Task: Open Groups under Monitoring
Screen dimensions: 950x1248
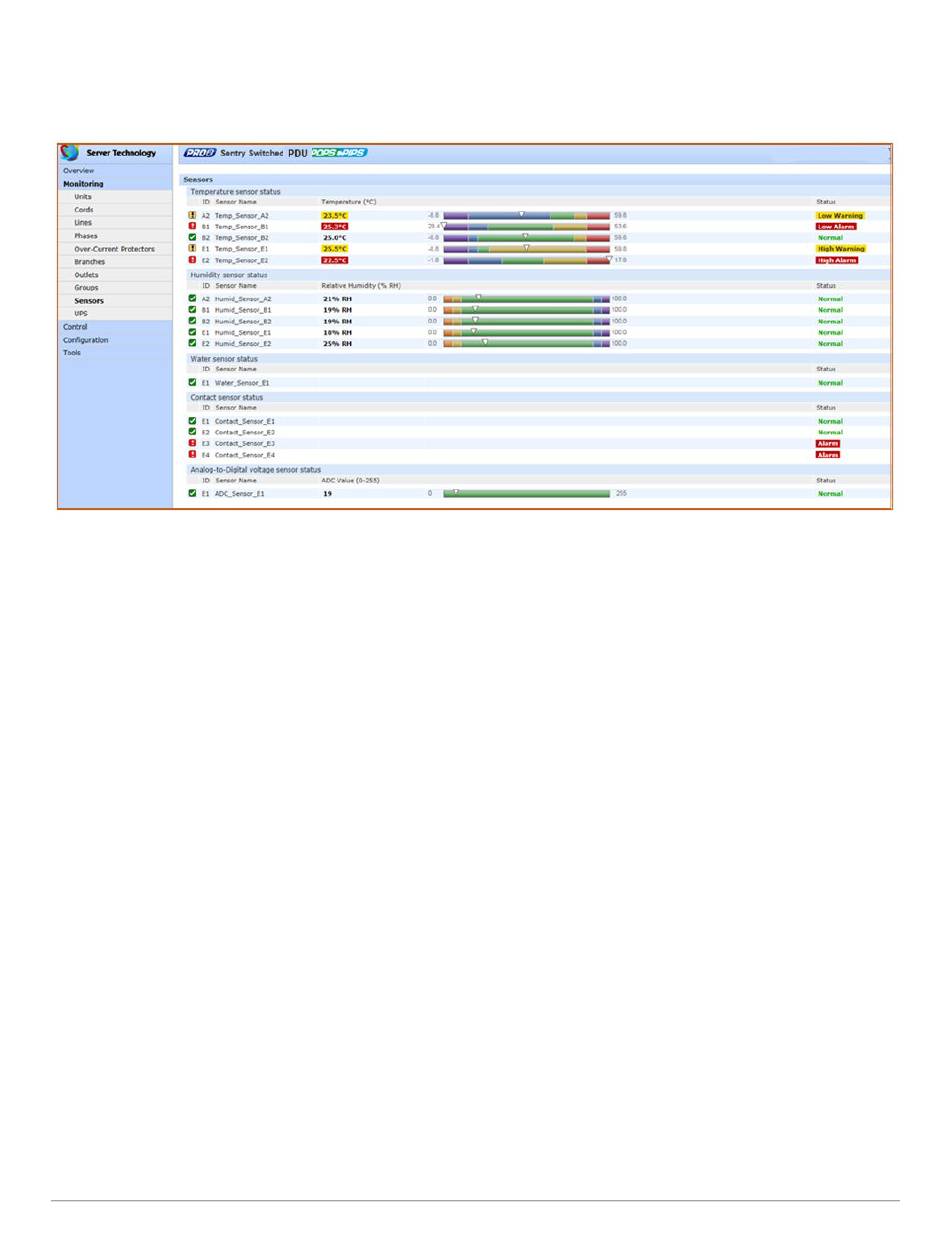Action: (x=86, y=288)
